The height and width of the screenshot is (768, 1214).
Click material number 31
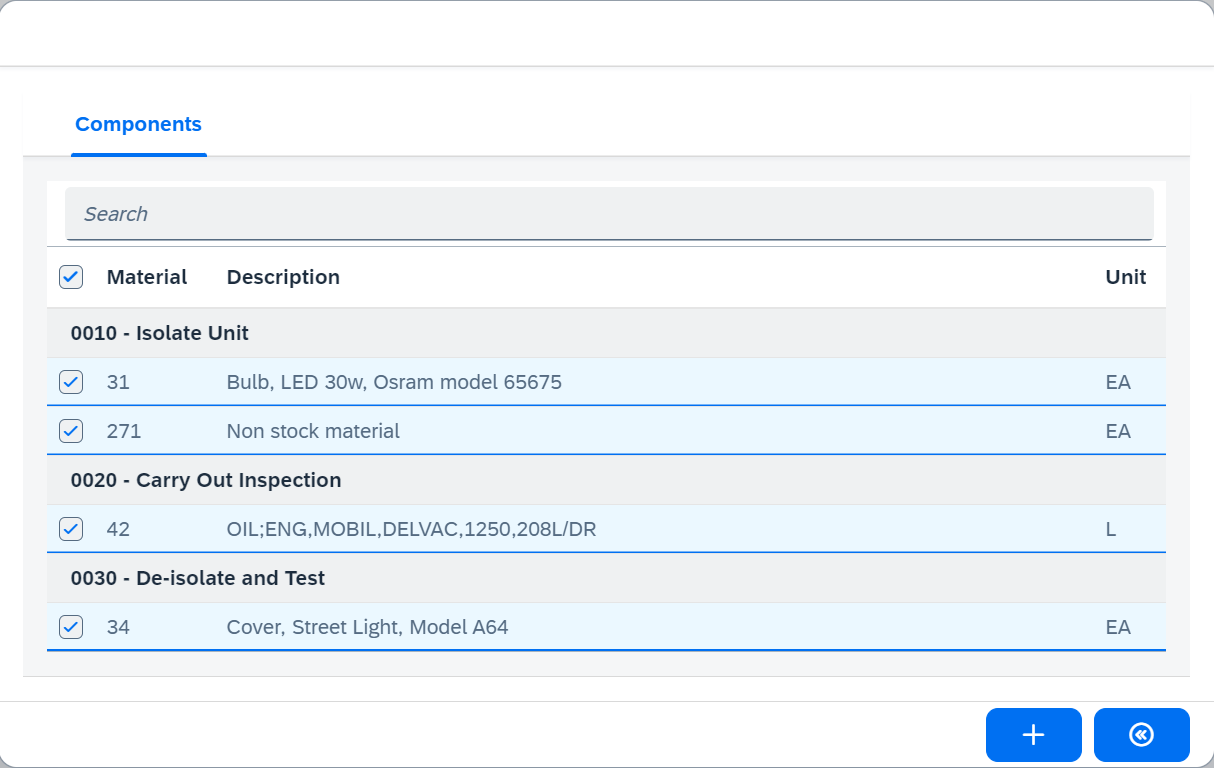(118, 382)
